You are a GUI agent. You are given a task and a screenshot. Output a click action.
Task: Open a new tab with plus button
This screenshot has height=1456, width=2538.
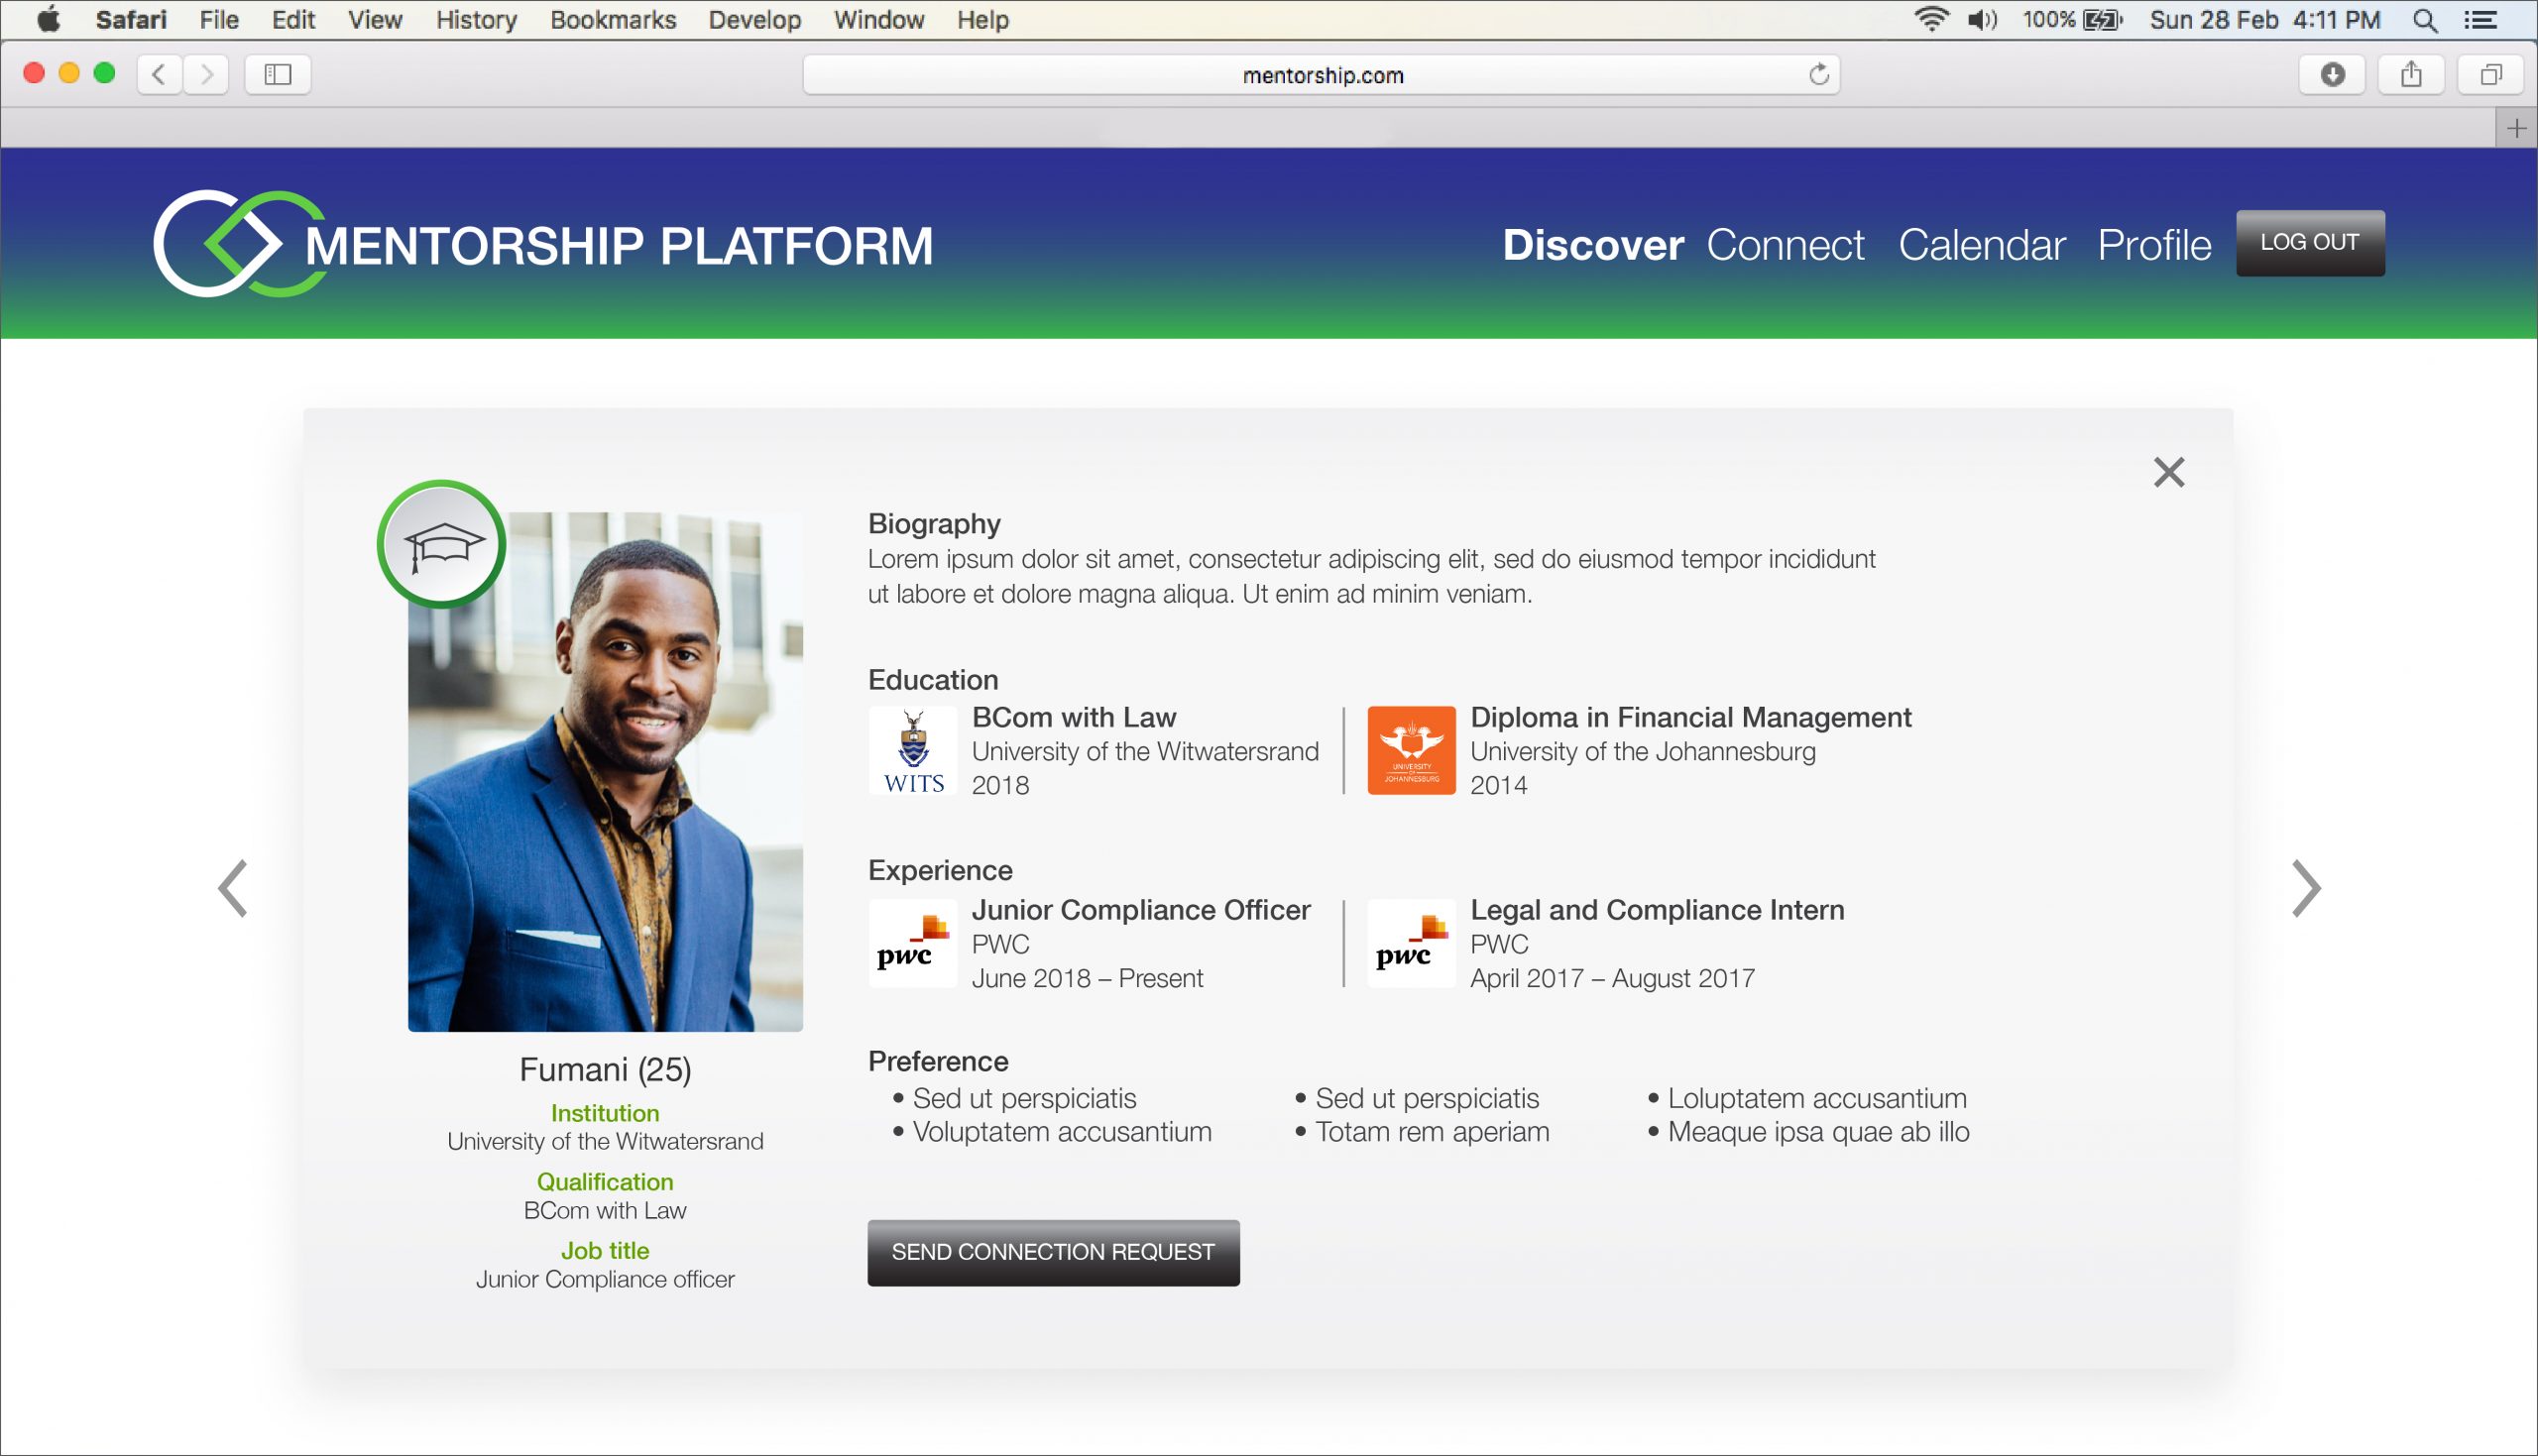2516,128
